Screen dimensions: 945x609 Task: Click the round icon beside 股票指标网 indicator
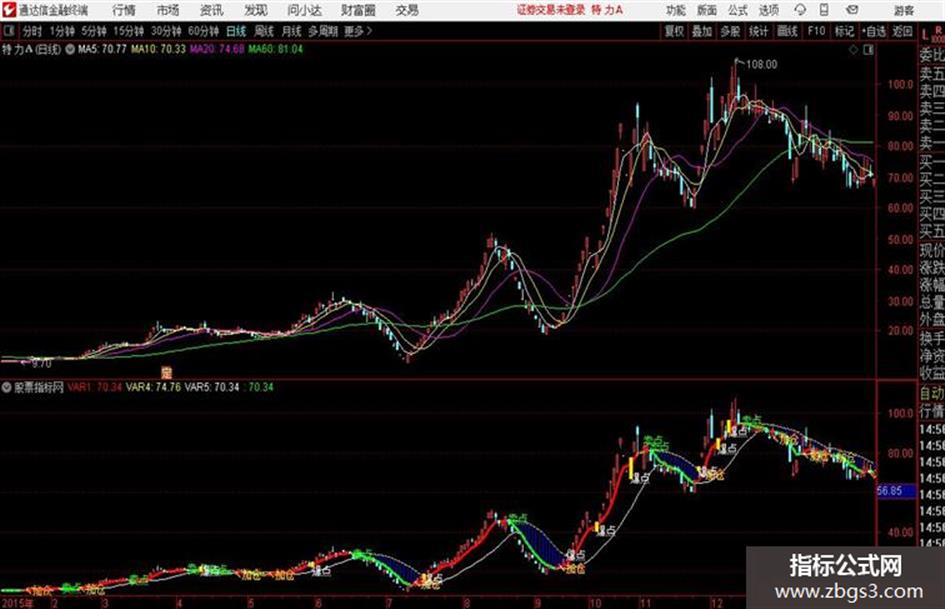(7, 388)
